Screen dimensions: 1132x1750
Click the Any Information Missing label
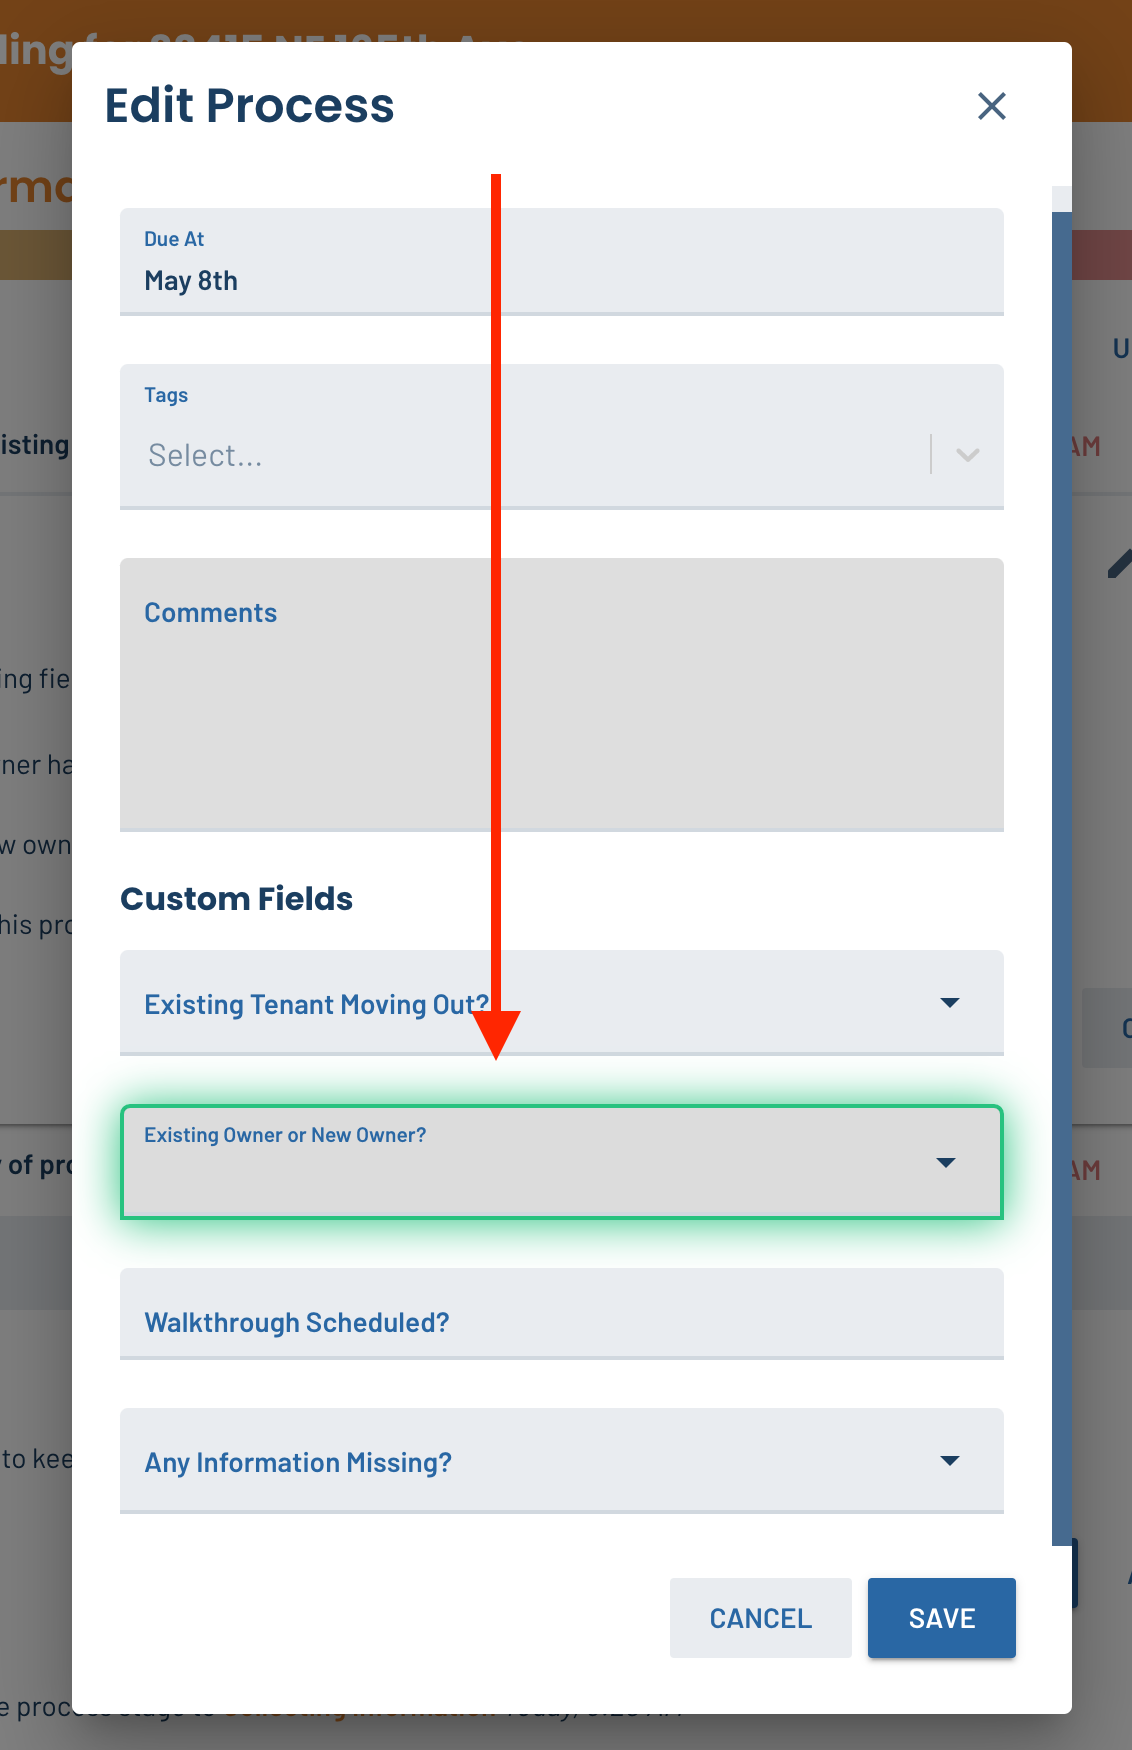[298, 1463]
